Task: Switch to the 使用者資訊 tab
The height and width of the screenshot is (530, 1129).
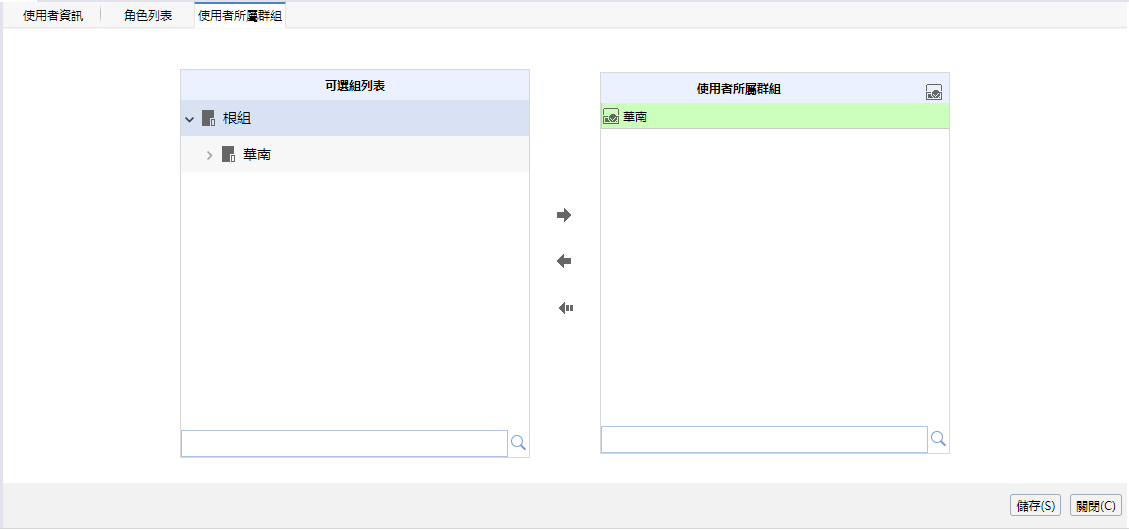Action: pos(53,16)
